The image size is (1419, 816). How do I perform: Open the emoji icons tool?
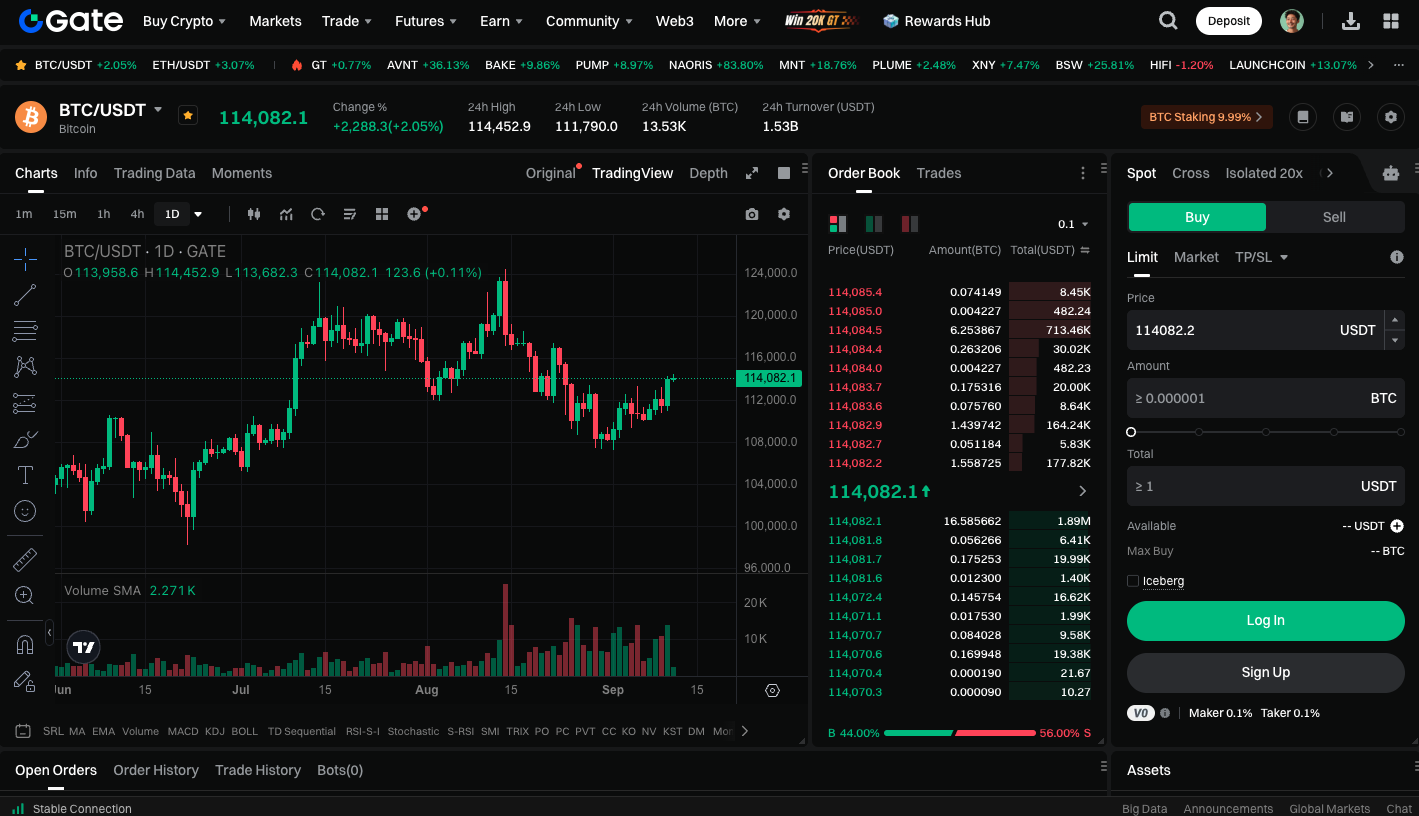point(25,511)
